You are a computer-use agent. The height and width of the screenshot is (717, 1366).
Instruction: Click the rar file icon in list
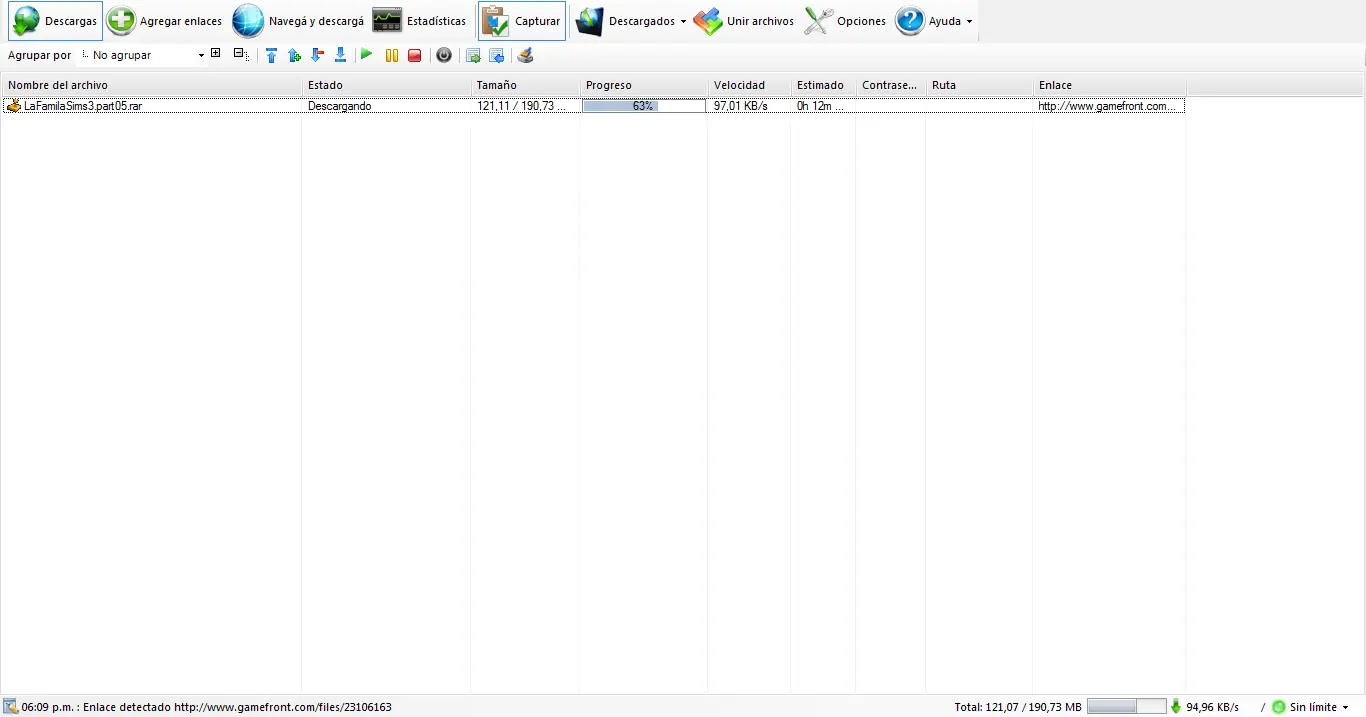14,105
